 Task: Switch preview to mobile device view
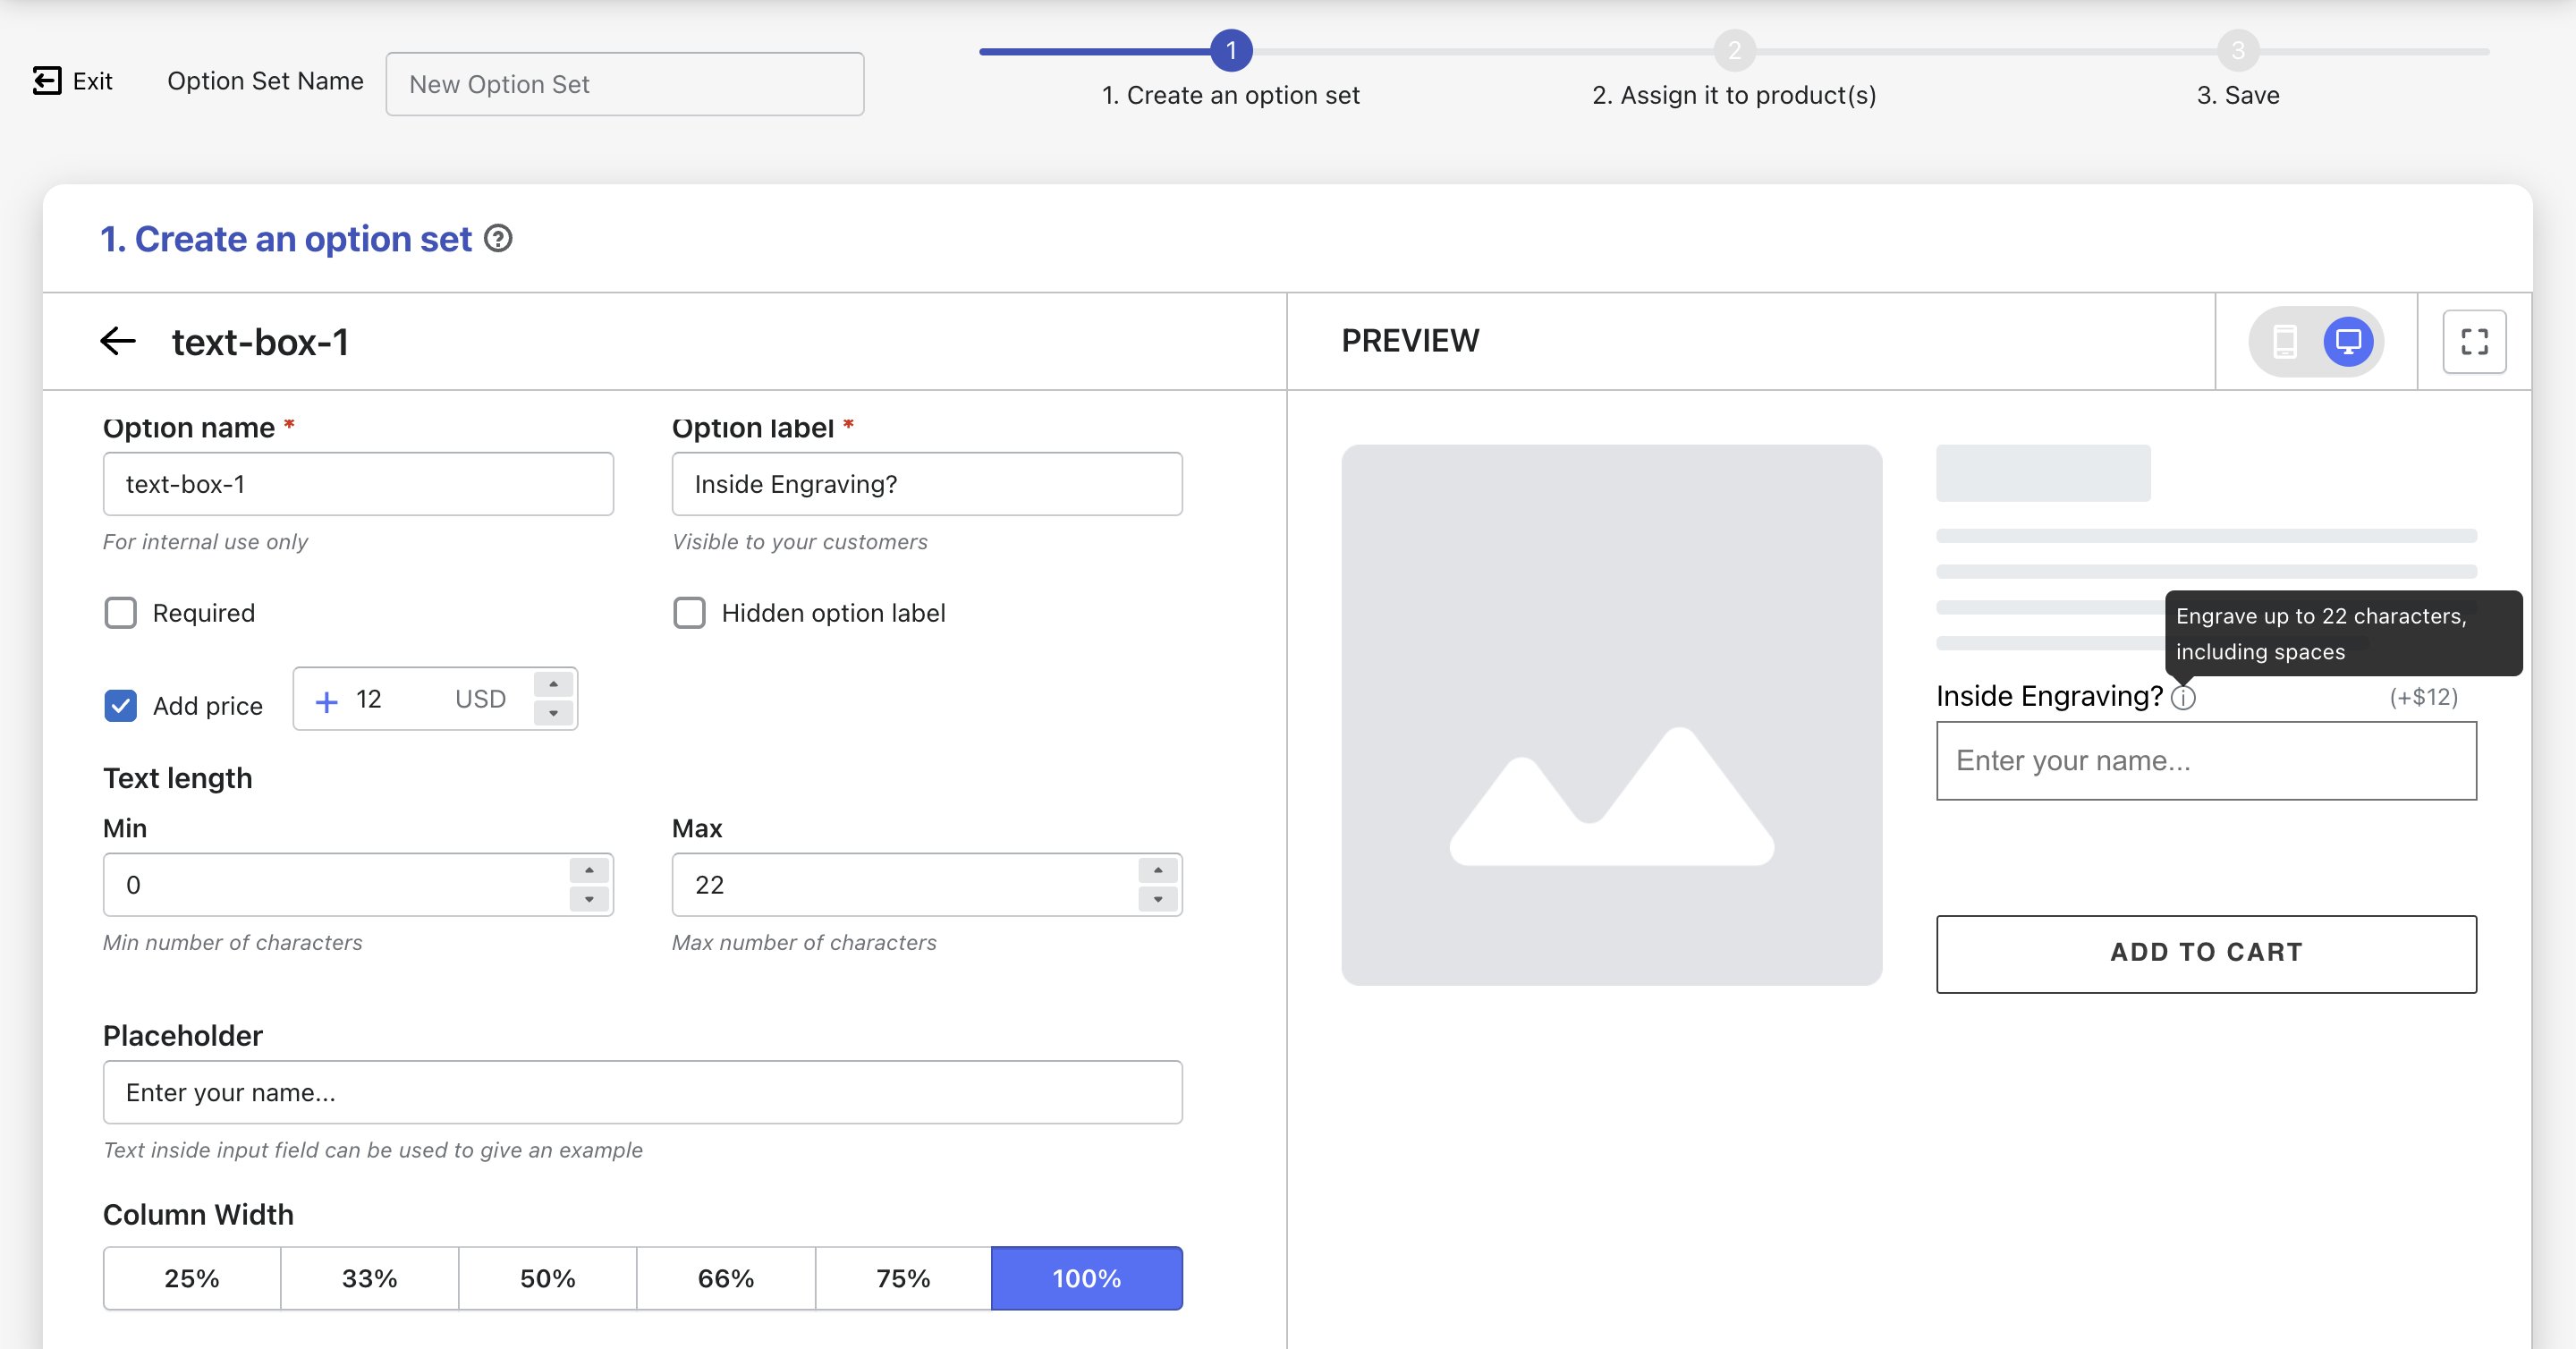tap(2285, 342)
